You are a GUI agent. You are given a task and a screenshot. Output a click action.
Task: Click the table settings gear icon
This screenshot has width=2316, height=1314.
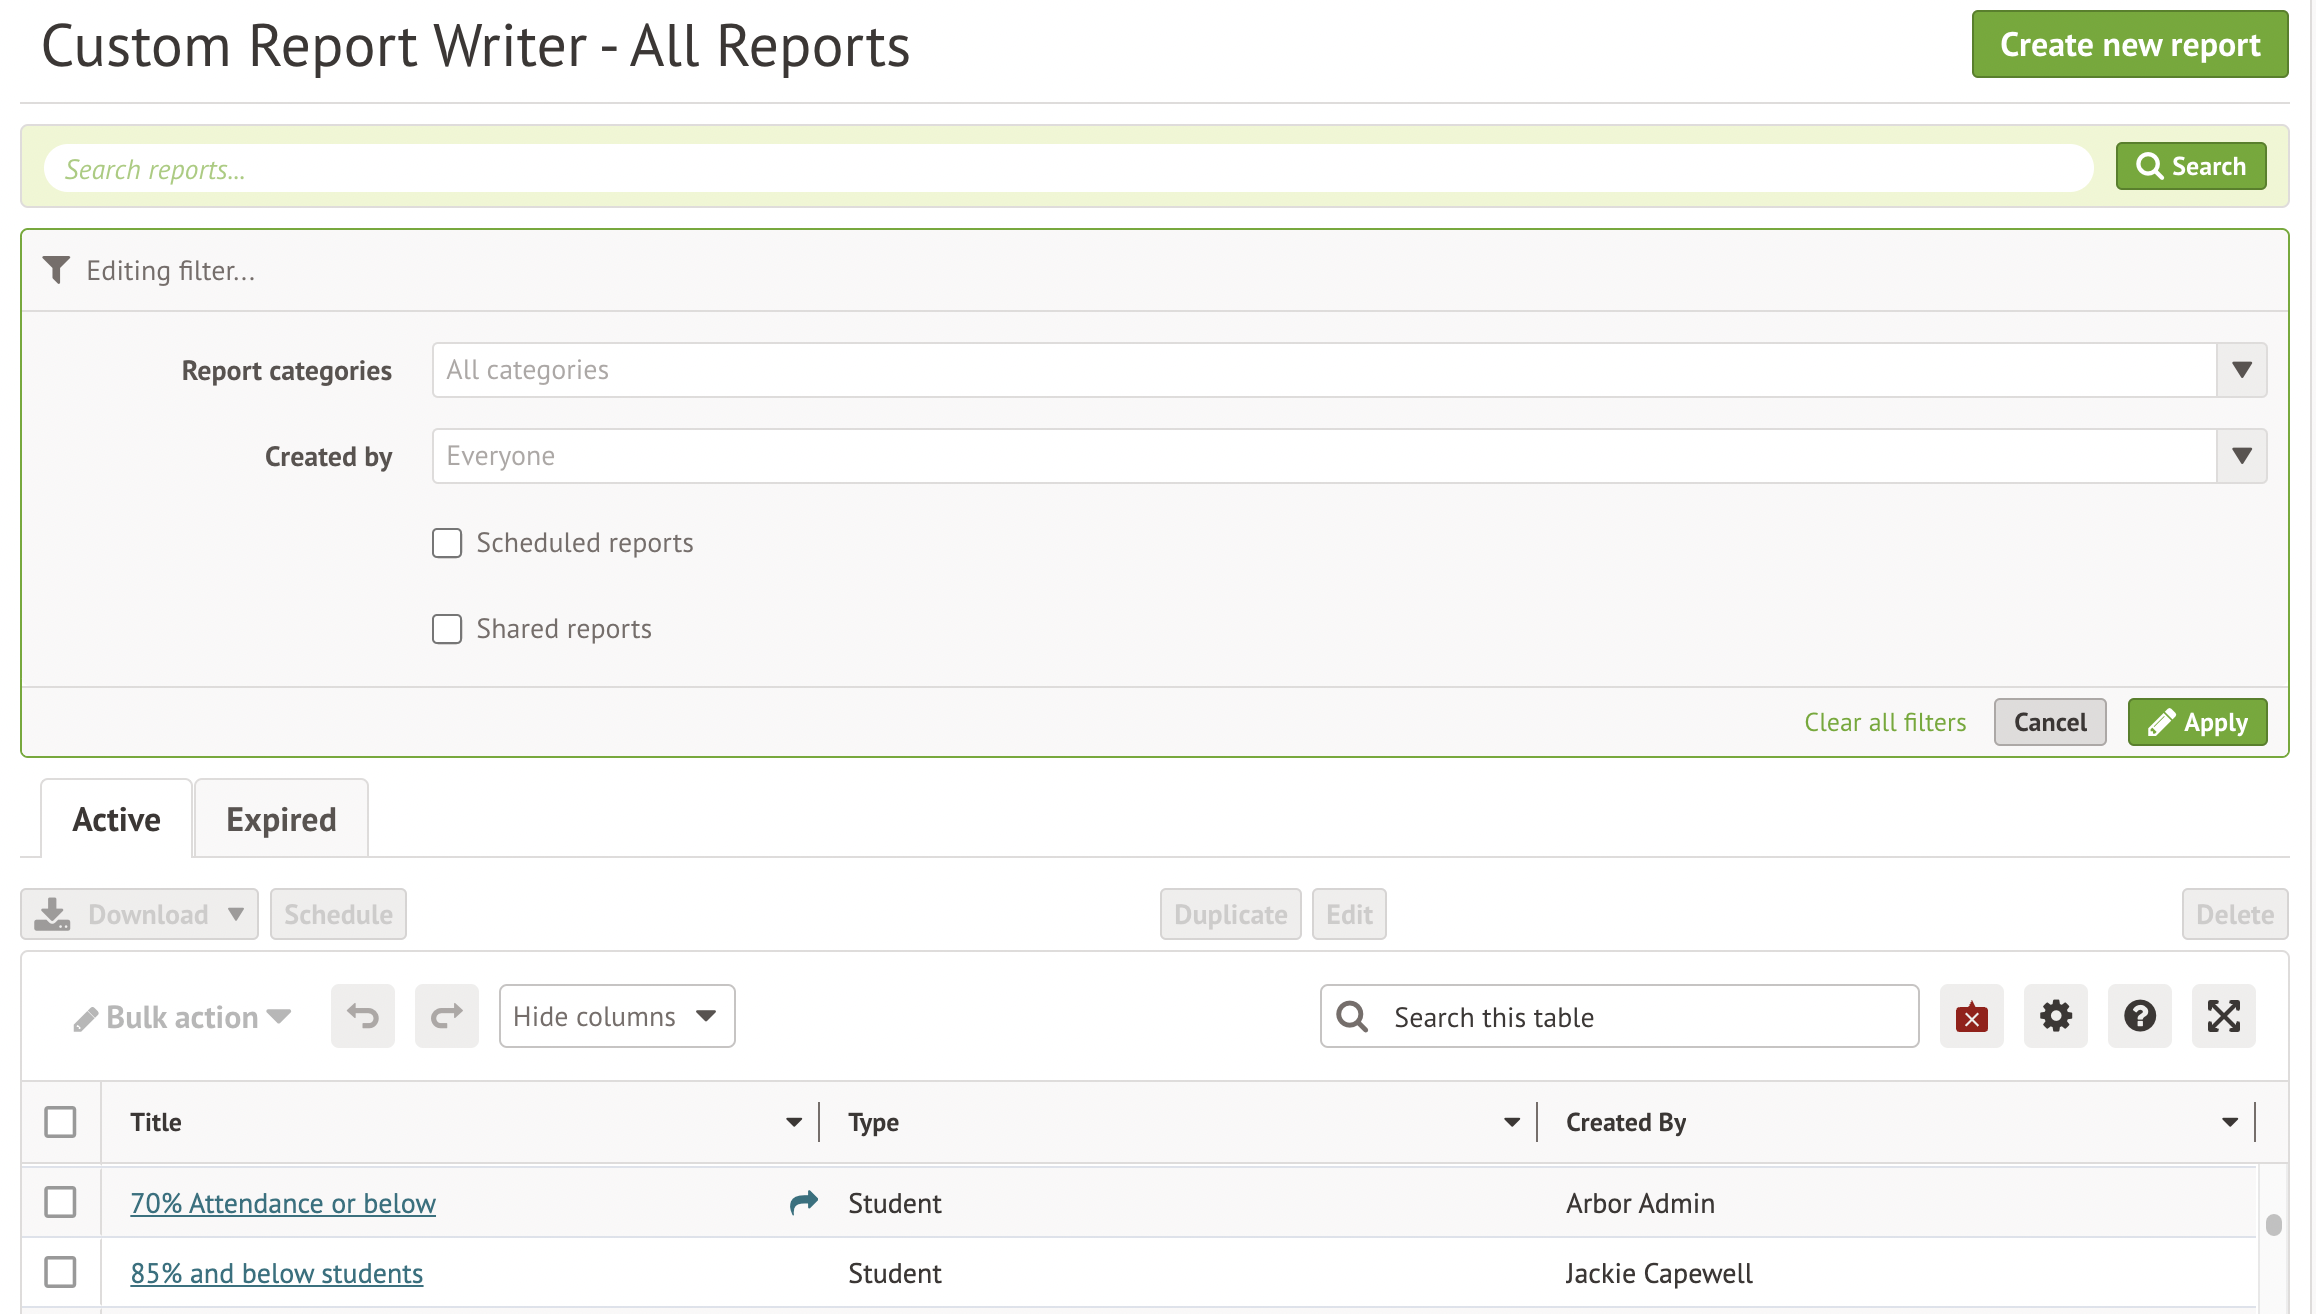(x=2055, y=1016)
